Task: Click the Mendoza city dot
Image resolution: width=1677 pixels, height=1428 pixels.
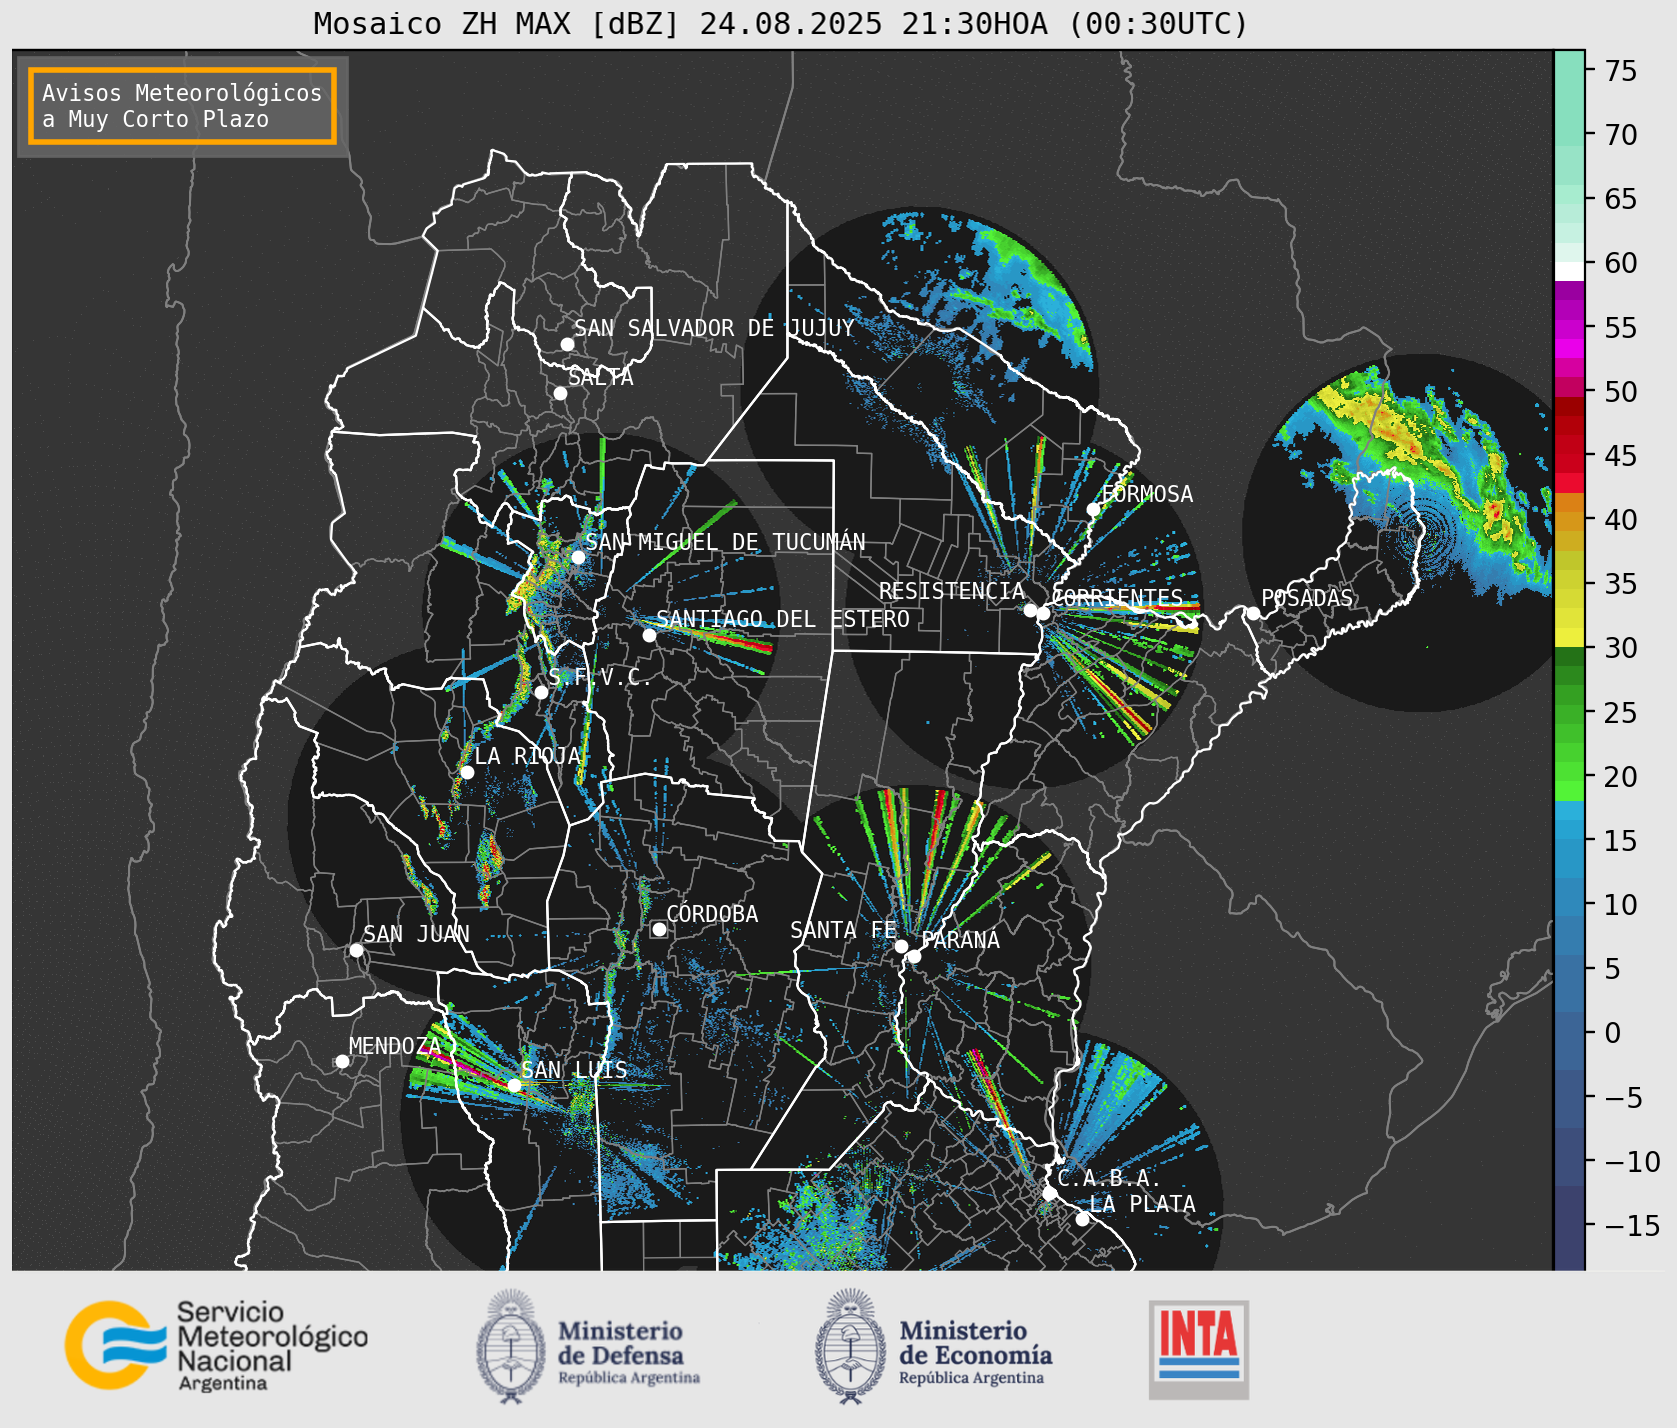Action: pos(342,1061)
